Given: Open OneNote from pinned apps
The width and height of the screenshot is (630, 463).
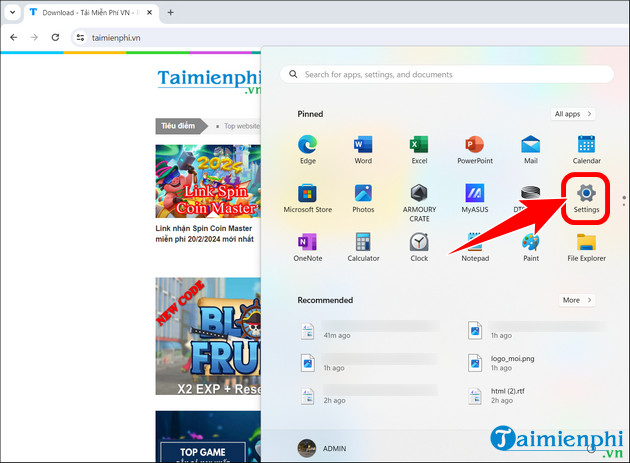Looking at the screenshot, I should 308,247.
